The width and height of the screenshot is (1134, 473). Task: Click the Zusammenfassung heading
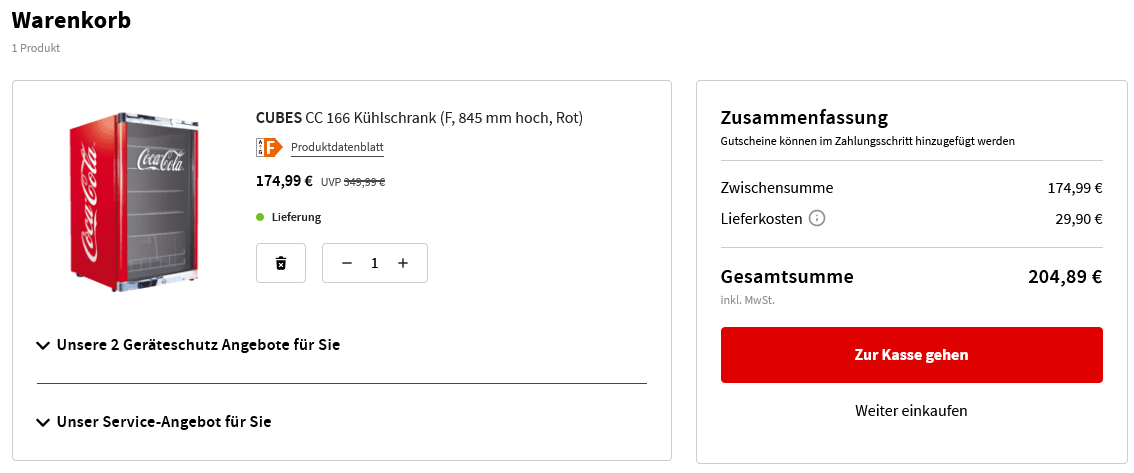[804, 117]
